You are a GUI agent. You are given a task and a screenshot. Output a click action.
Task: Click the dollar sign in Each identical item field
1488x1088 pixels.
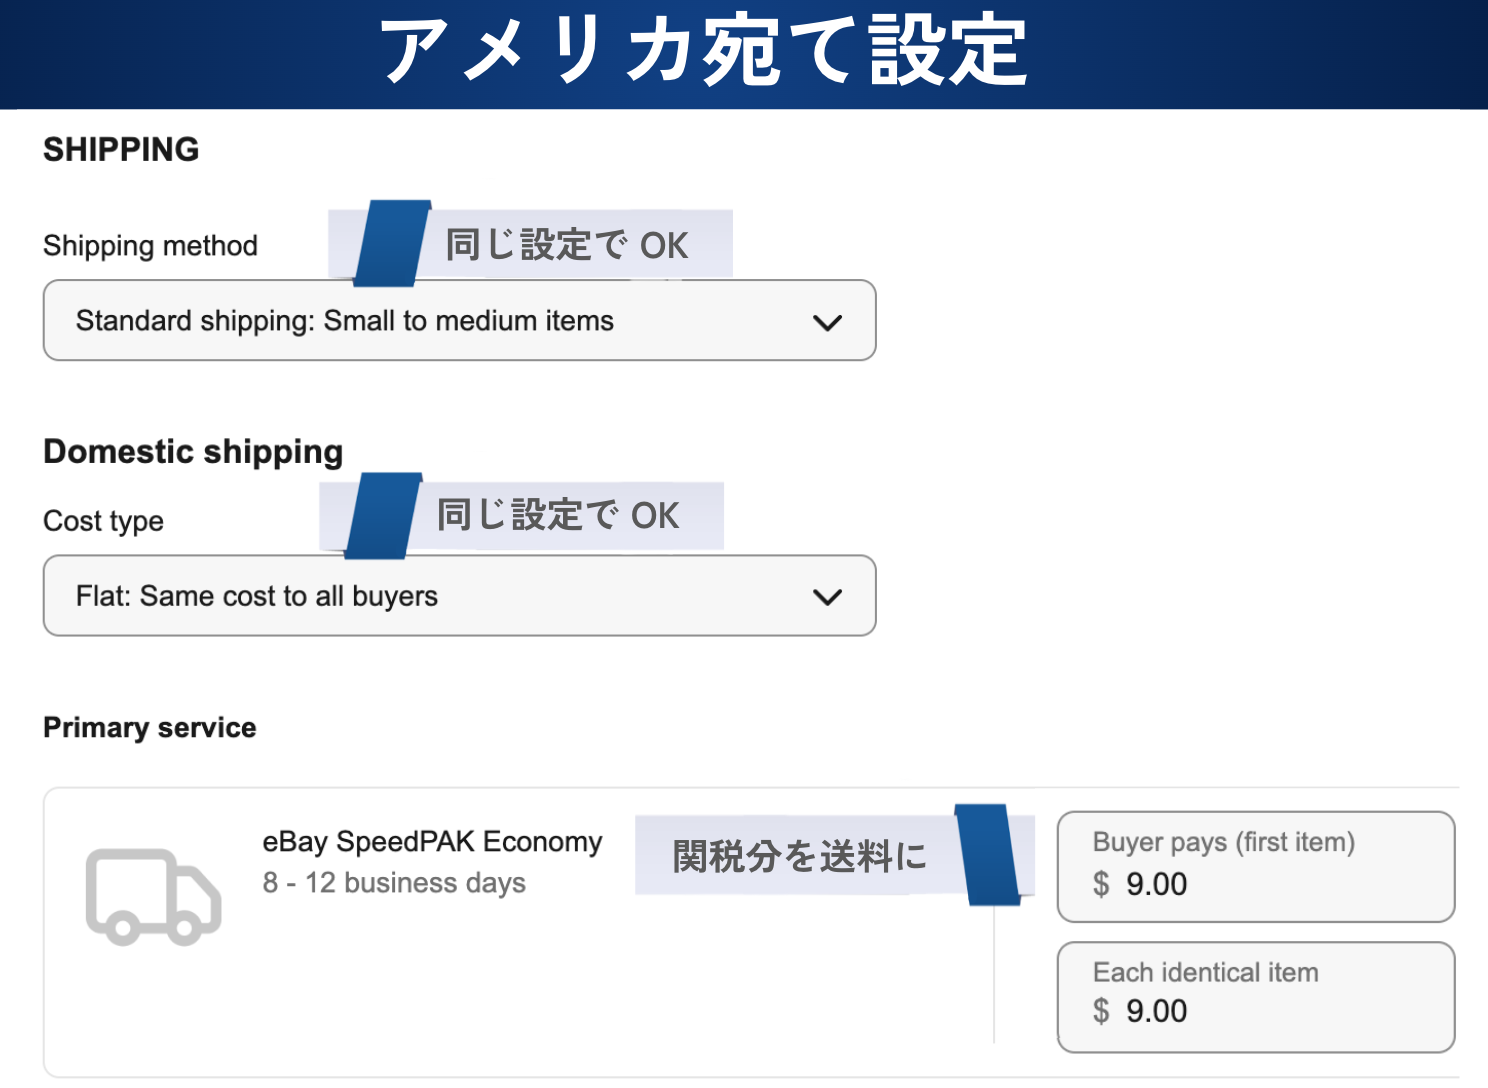[x=1101, y=1011]
